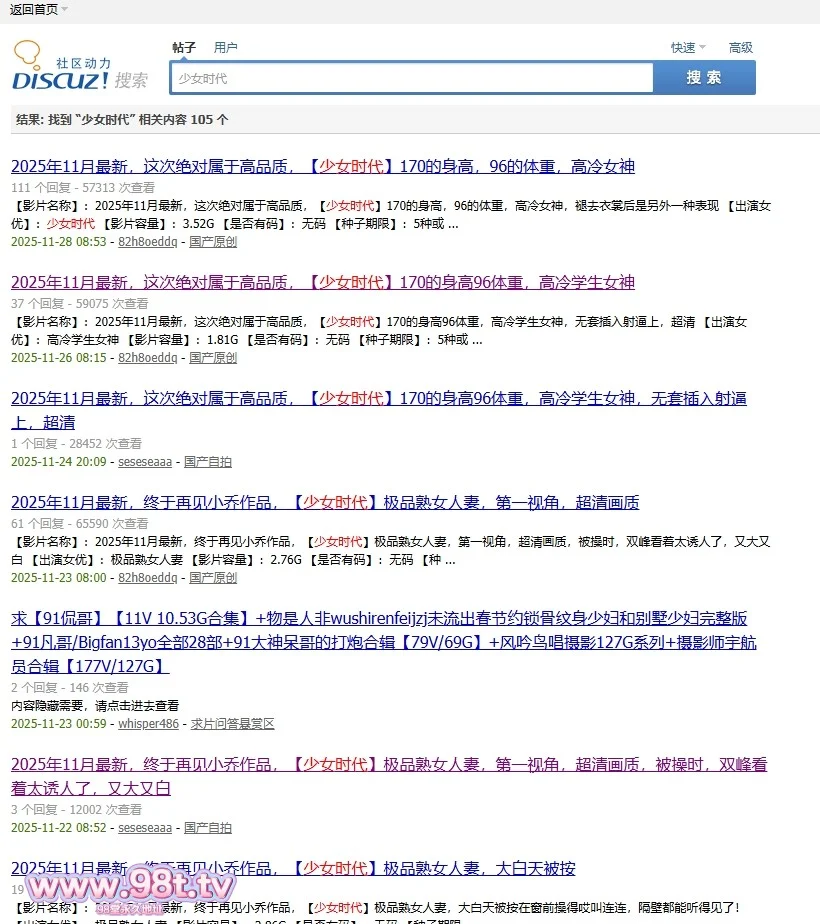Open the result title posted 2025-11-23 08:00

pos(324,503)
